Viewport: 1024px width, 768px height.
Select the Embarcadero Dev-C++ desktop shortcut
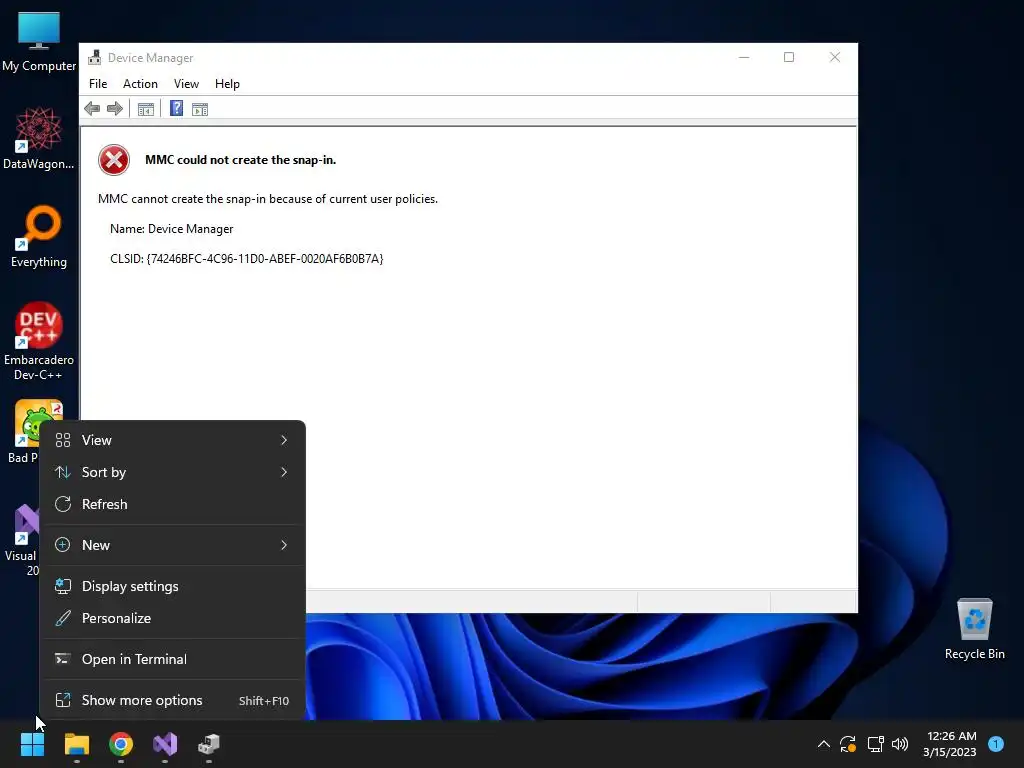[39, 341]
